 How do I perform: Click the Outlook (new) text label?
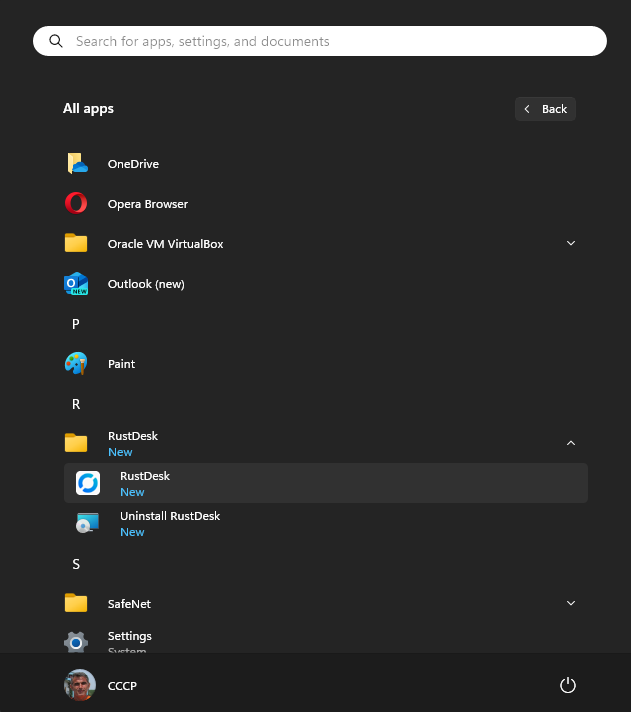pos(146,284)
